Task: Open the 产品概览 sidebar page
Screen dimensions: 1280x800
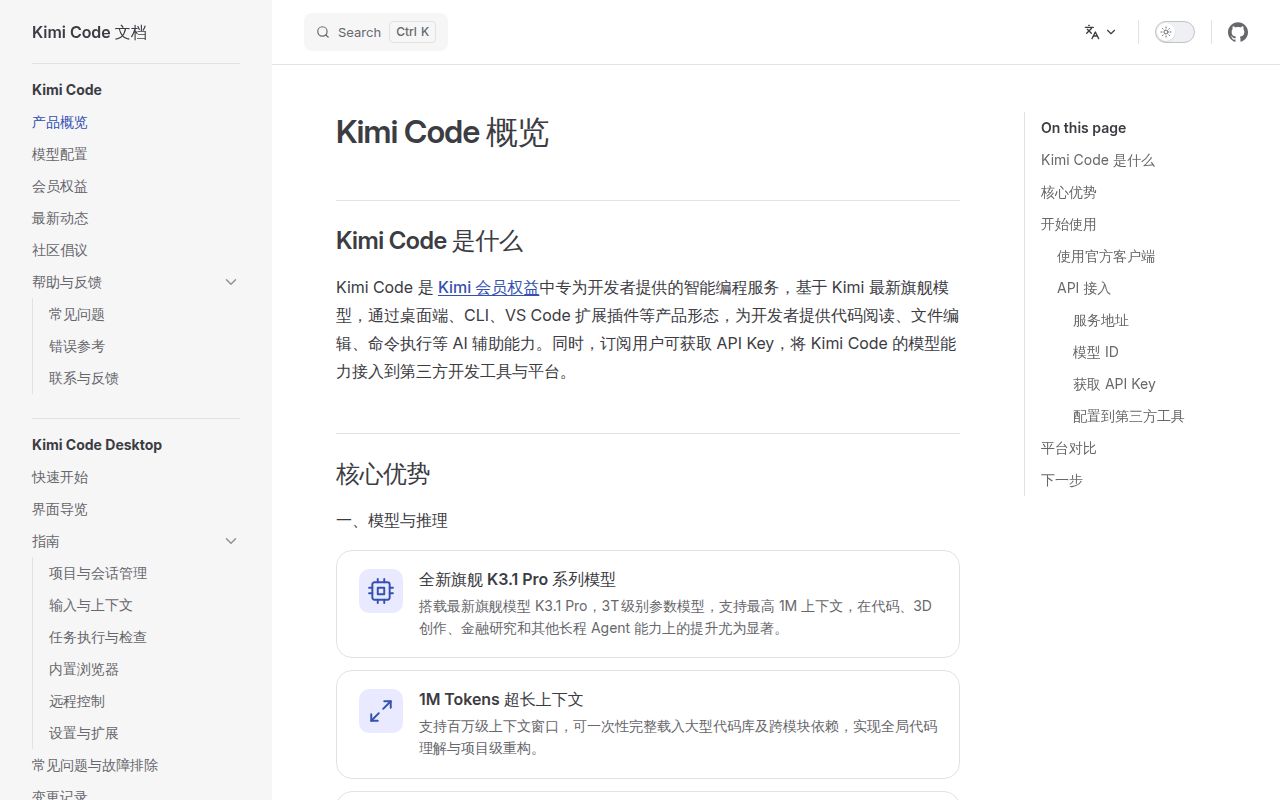Action: 60,122
